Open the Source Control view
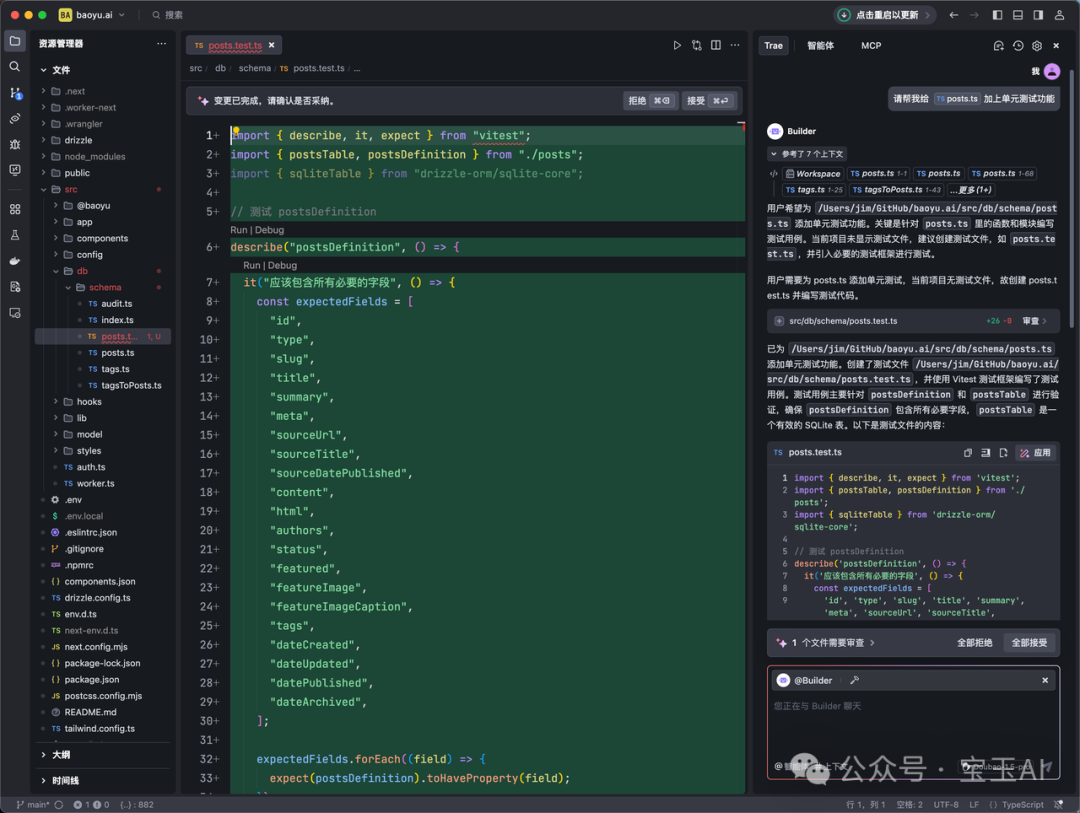Image resolution: width=1080 pixels, height=813 pixels. tap(14, 93)
